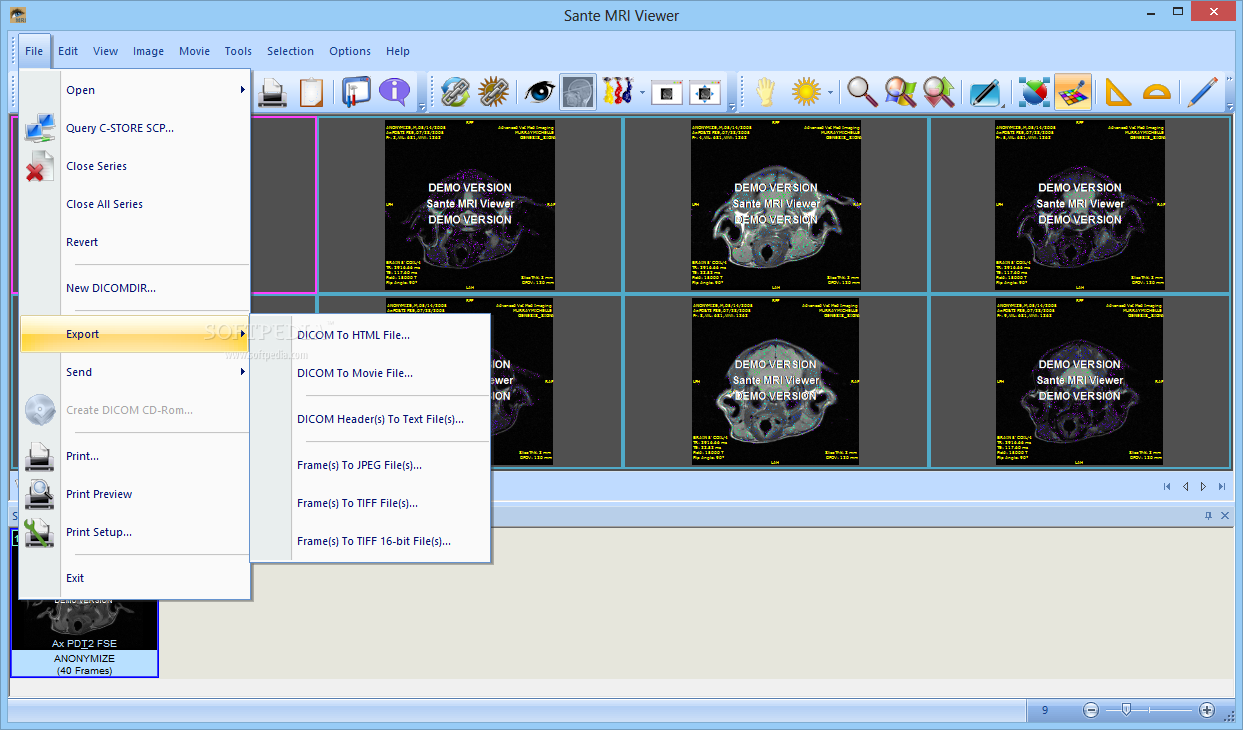The image size is (1243, 730).
Task: Select New DICOMDIR in File menu
Action: [x=135, y=288]
